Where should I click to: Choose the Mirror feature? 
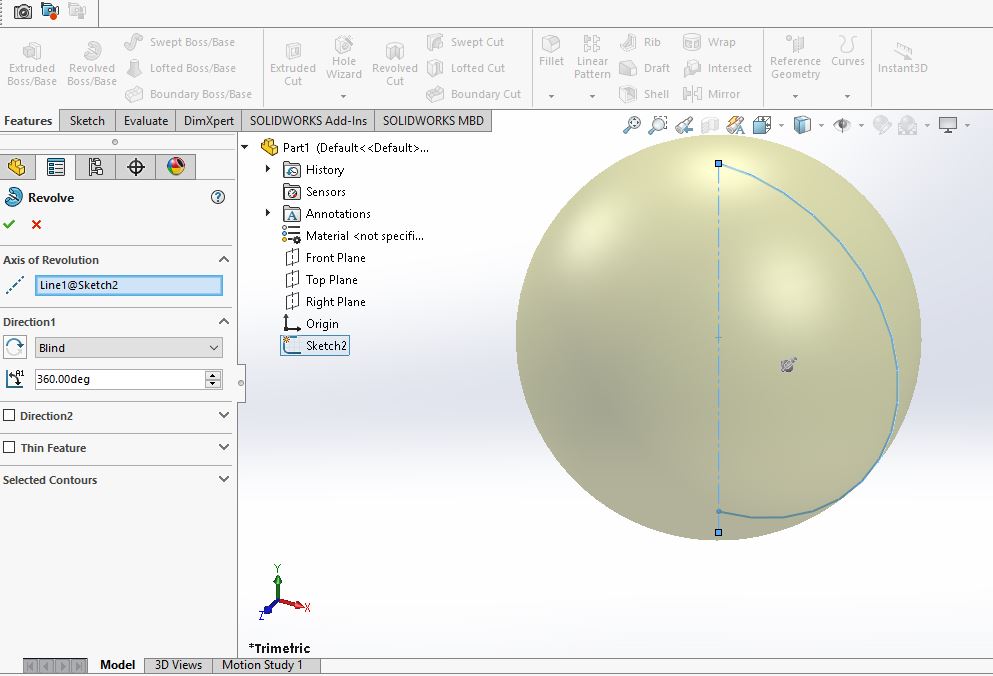click(x=712, y=94)
